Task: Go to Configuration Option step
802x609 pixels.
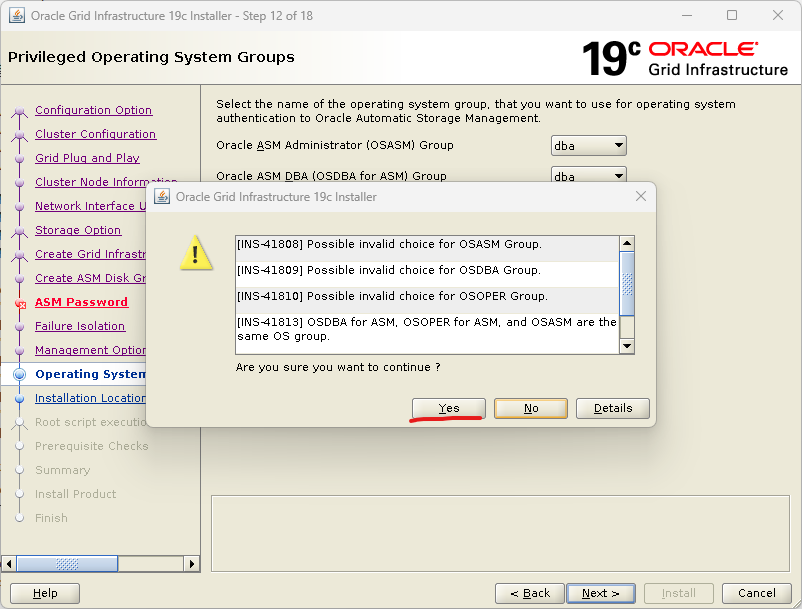Action: pyautogui.click(x=94, y=110)
